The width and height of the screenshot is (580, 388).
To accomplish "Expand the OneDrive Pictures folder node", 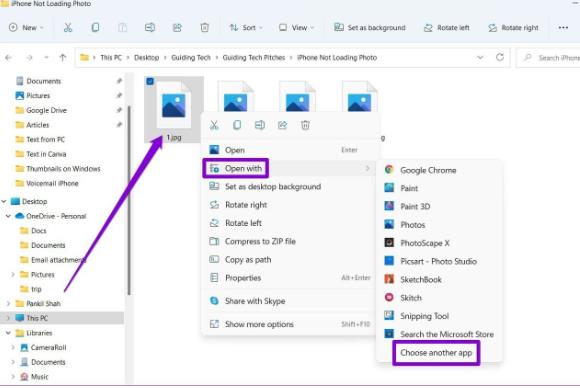I will (13, 274).
